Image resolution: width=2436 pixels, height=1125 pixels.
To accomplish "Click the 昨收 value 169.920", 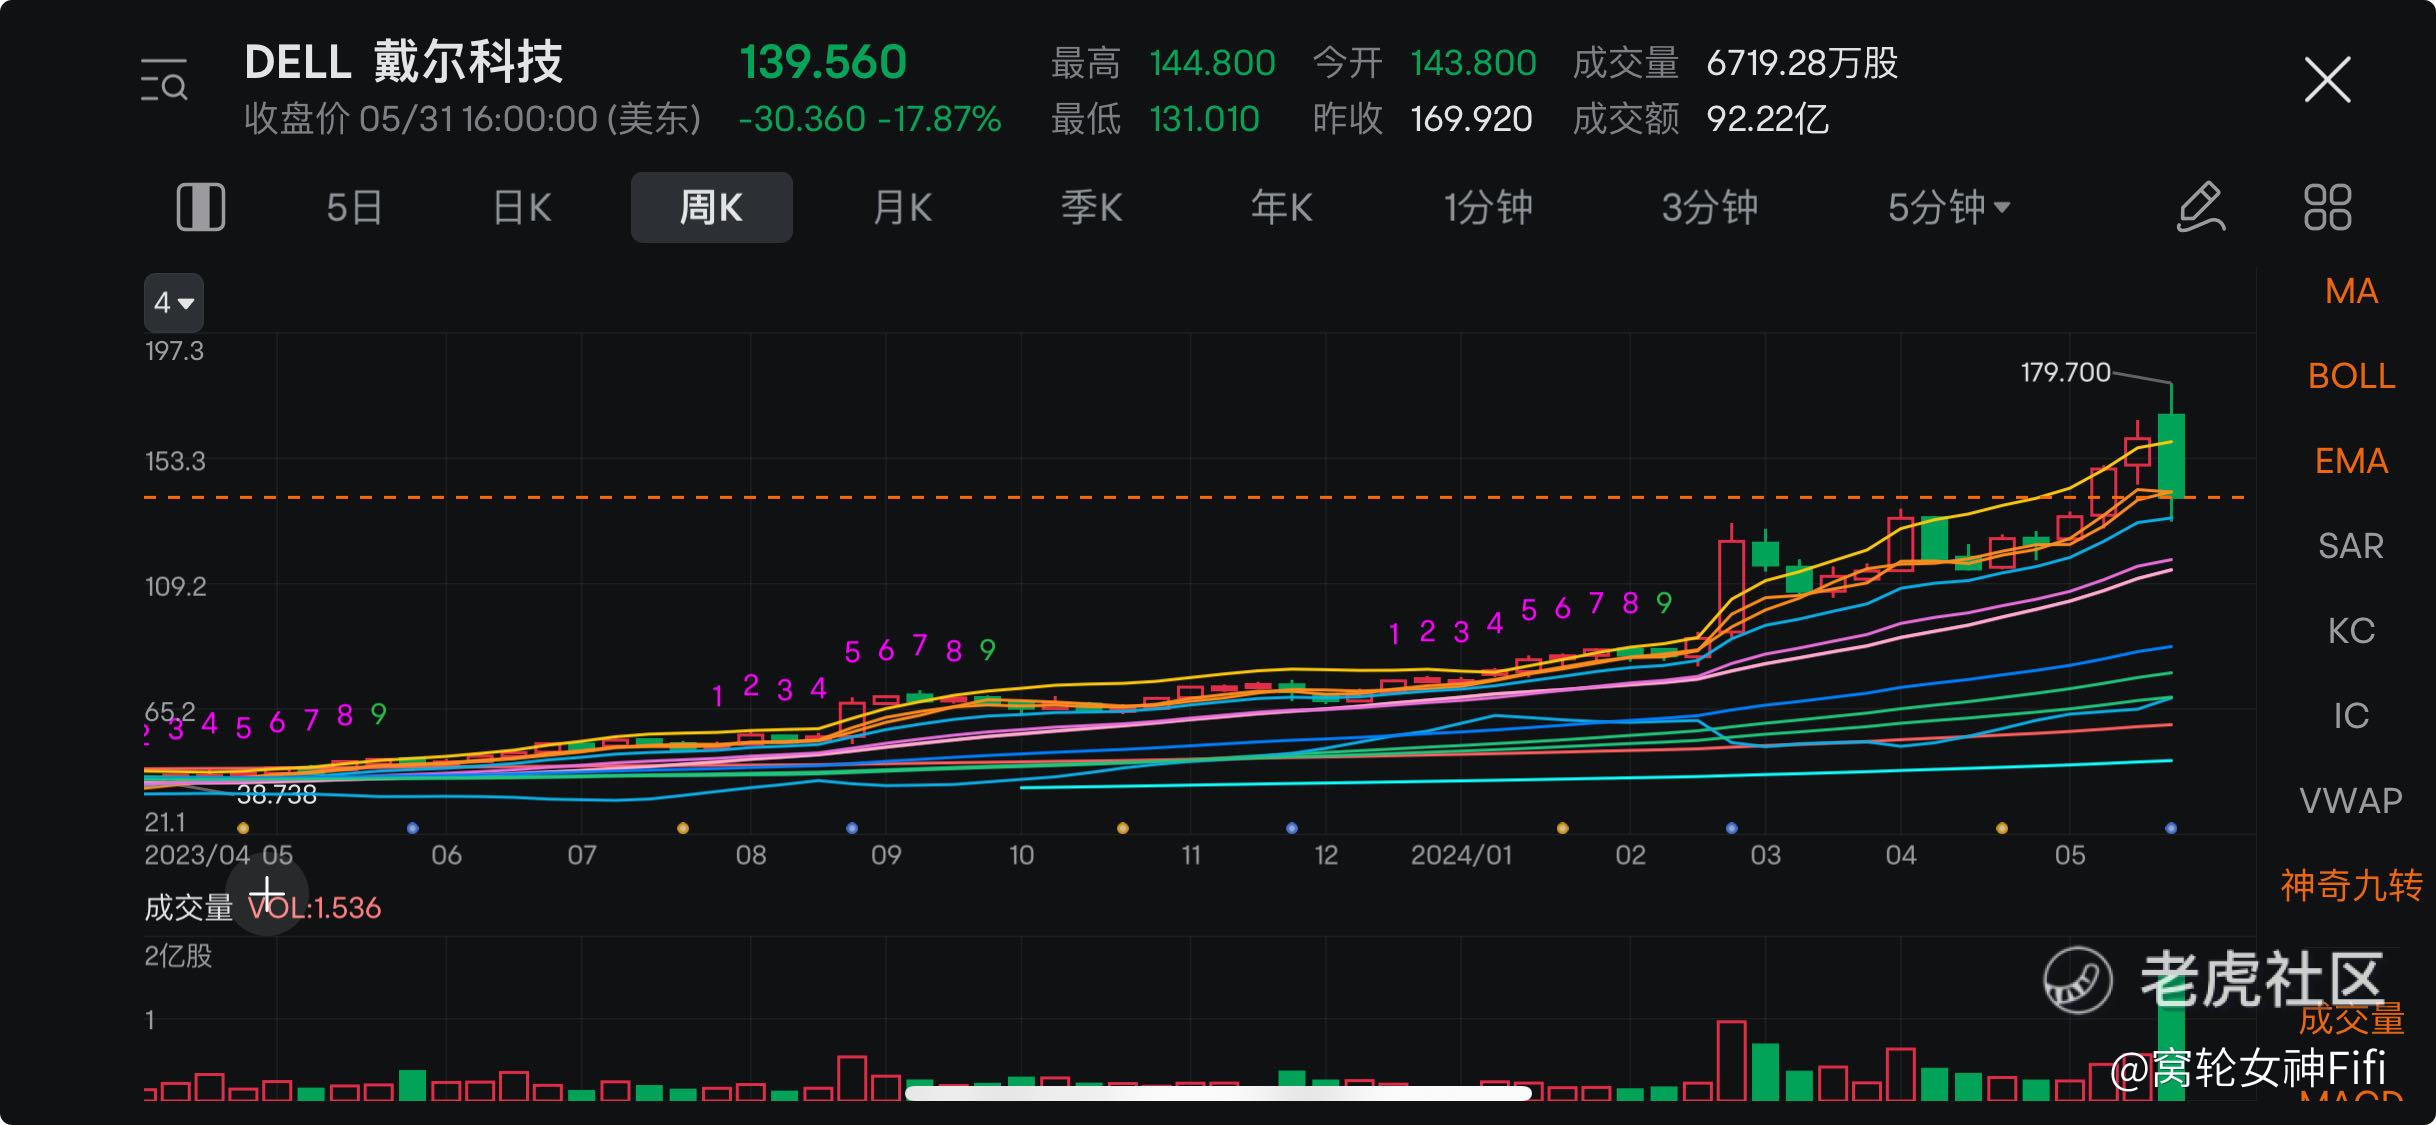I will coord(1471,119).
